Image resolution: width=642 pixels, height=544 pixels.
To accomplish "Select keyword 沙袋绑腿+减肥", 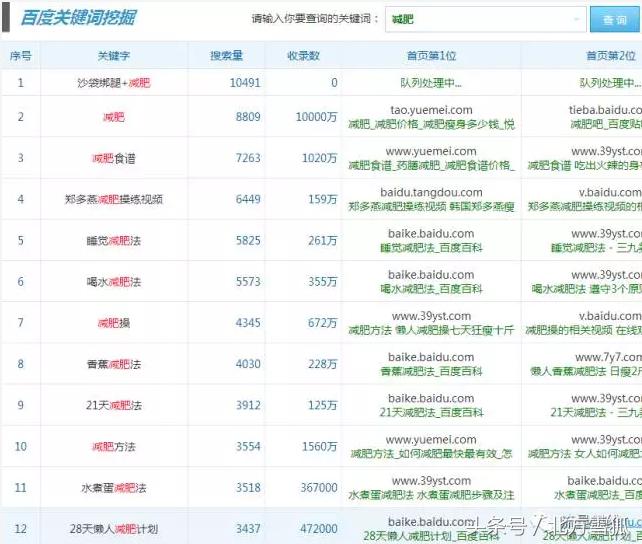I will click(x=114, y=83).
